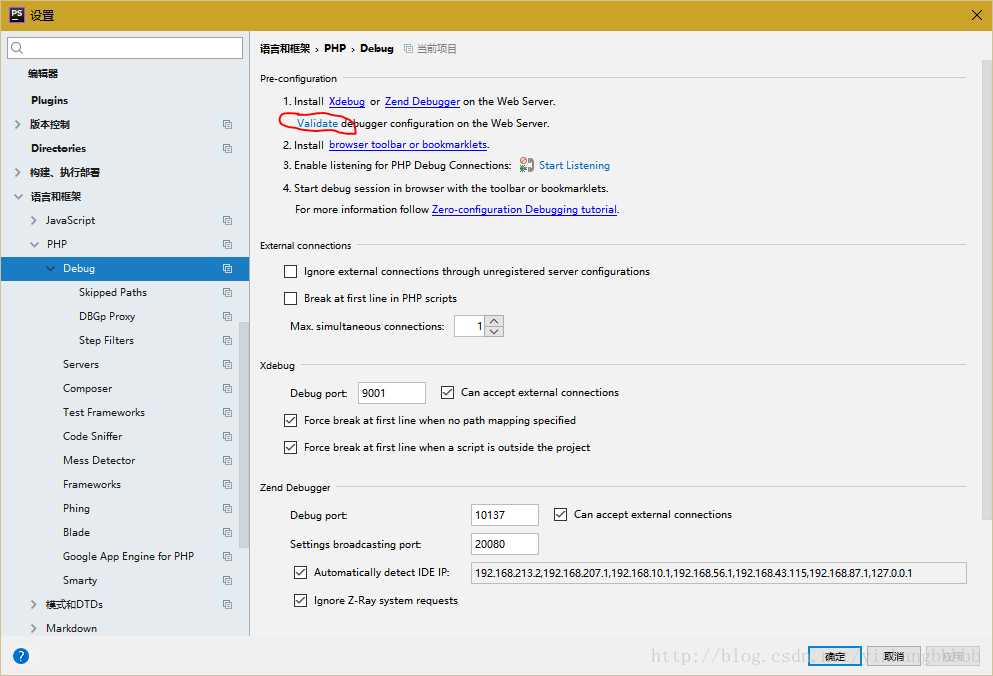Expand the JavaScript tree node

click(34, 220)
